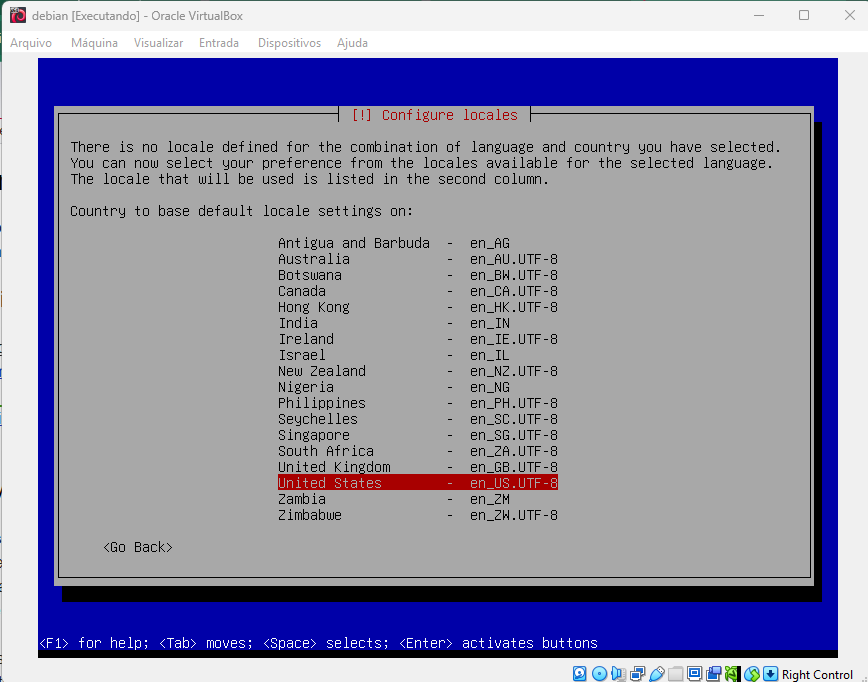
Task: Click the keyboard capture arrow icon
Action: (770, 674)
